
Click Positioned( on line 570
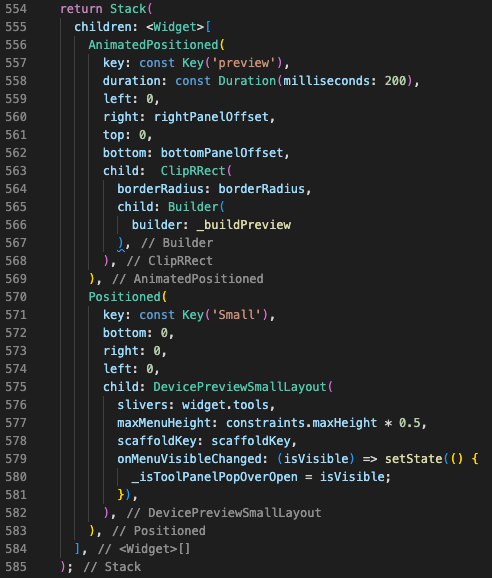coord(128,297)
